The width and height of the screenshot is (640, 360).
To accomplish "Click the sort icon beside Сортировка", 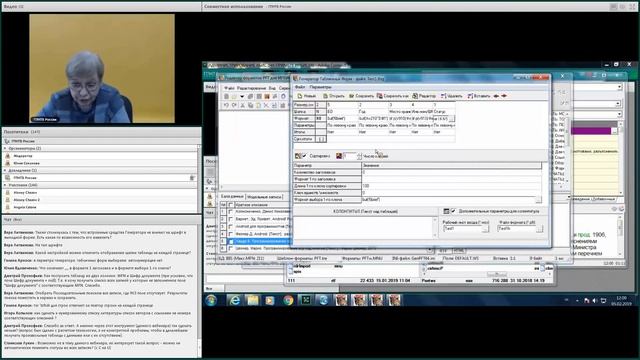I will pyautogui.click(x=298, y=156).
